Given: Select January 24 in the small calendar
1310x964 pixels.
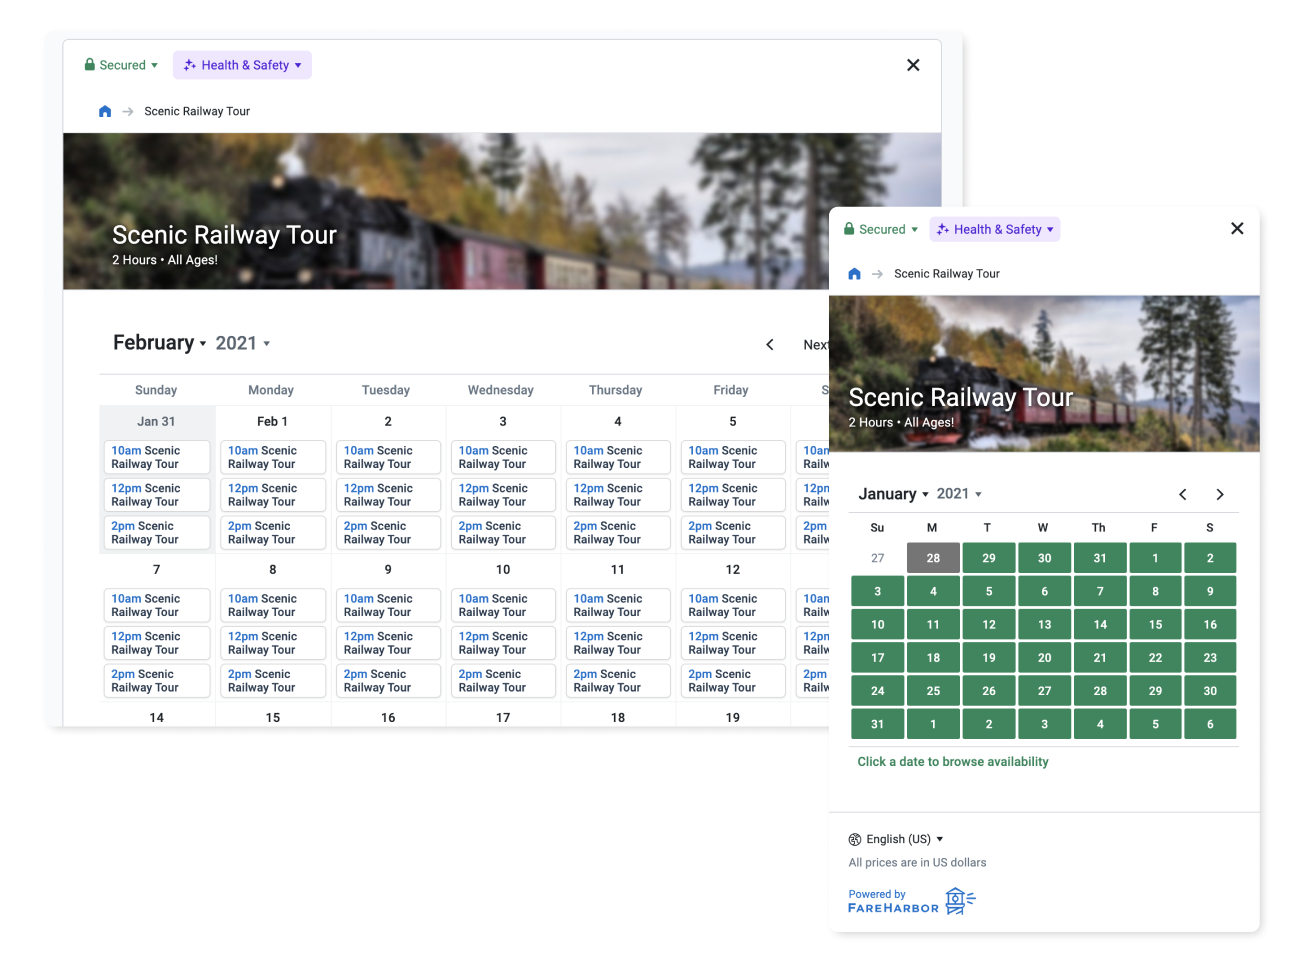Looking at the screenshot, I should (x=877, y=691).
